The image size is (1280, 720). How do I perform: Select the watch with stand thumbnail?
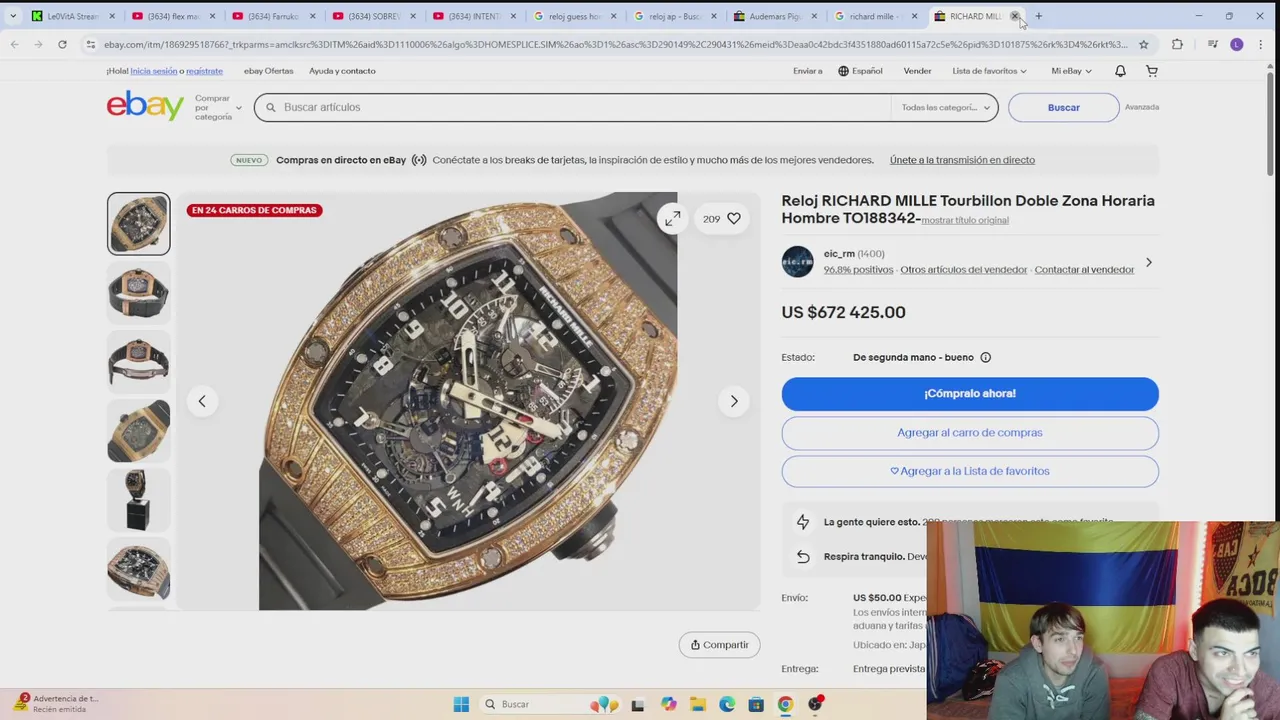point(138,500)
